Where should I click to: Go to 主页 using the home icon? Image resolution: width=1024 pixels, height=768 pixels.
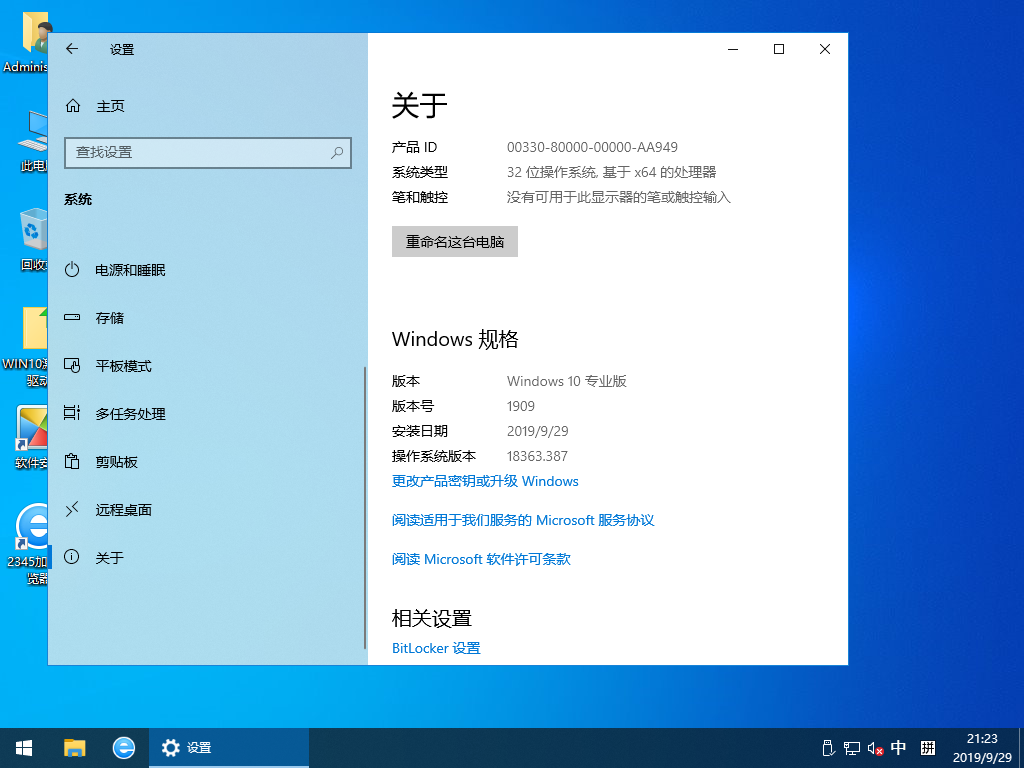[x=71, y=105]
